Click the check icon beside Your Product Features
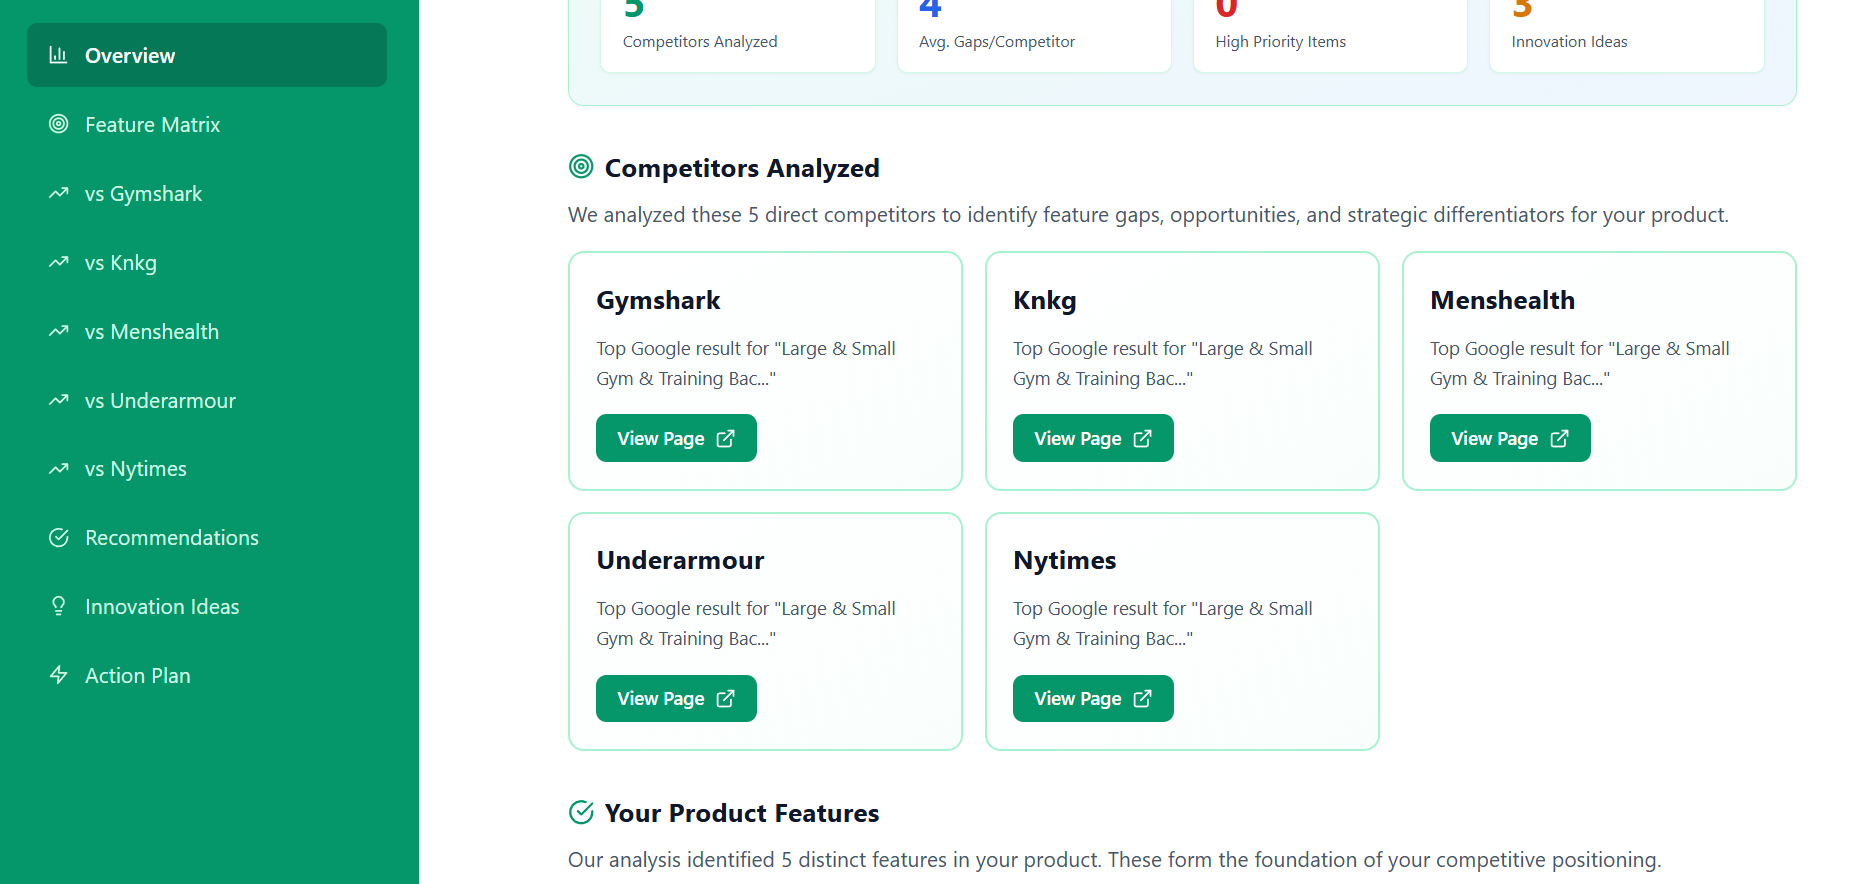Screen dimensions: 1850x884 (581, 812)
